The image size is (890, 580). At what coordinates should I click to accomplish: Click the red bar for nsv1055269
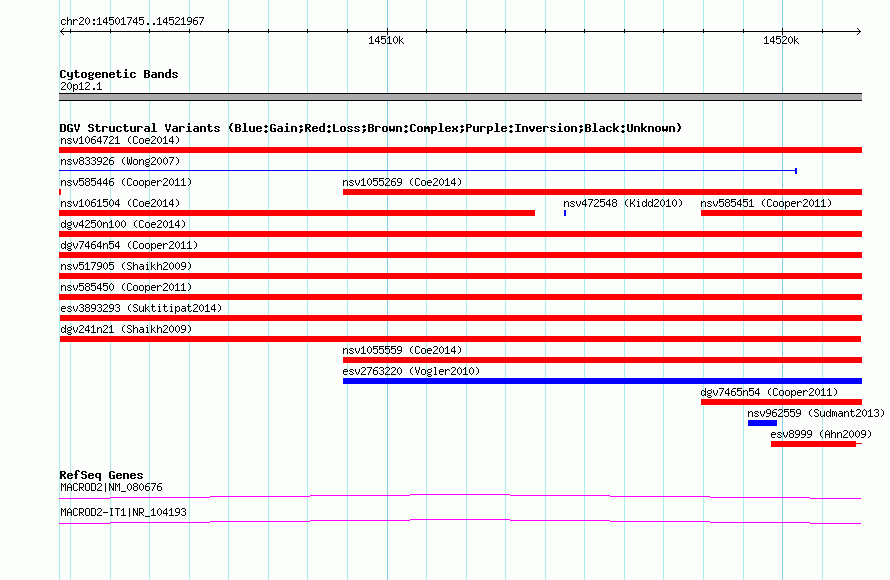click(x=602, y=192)
